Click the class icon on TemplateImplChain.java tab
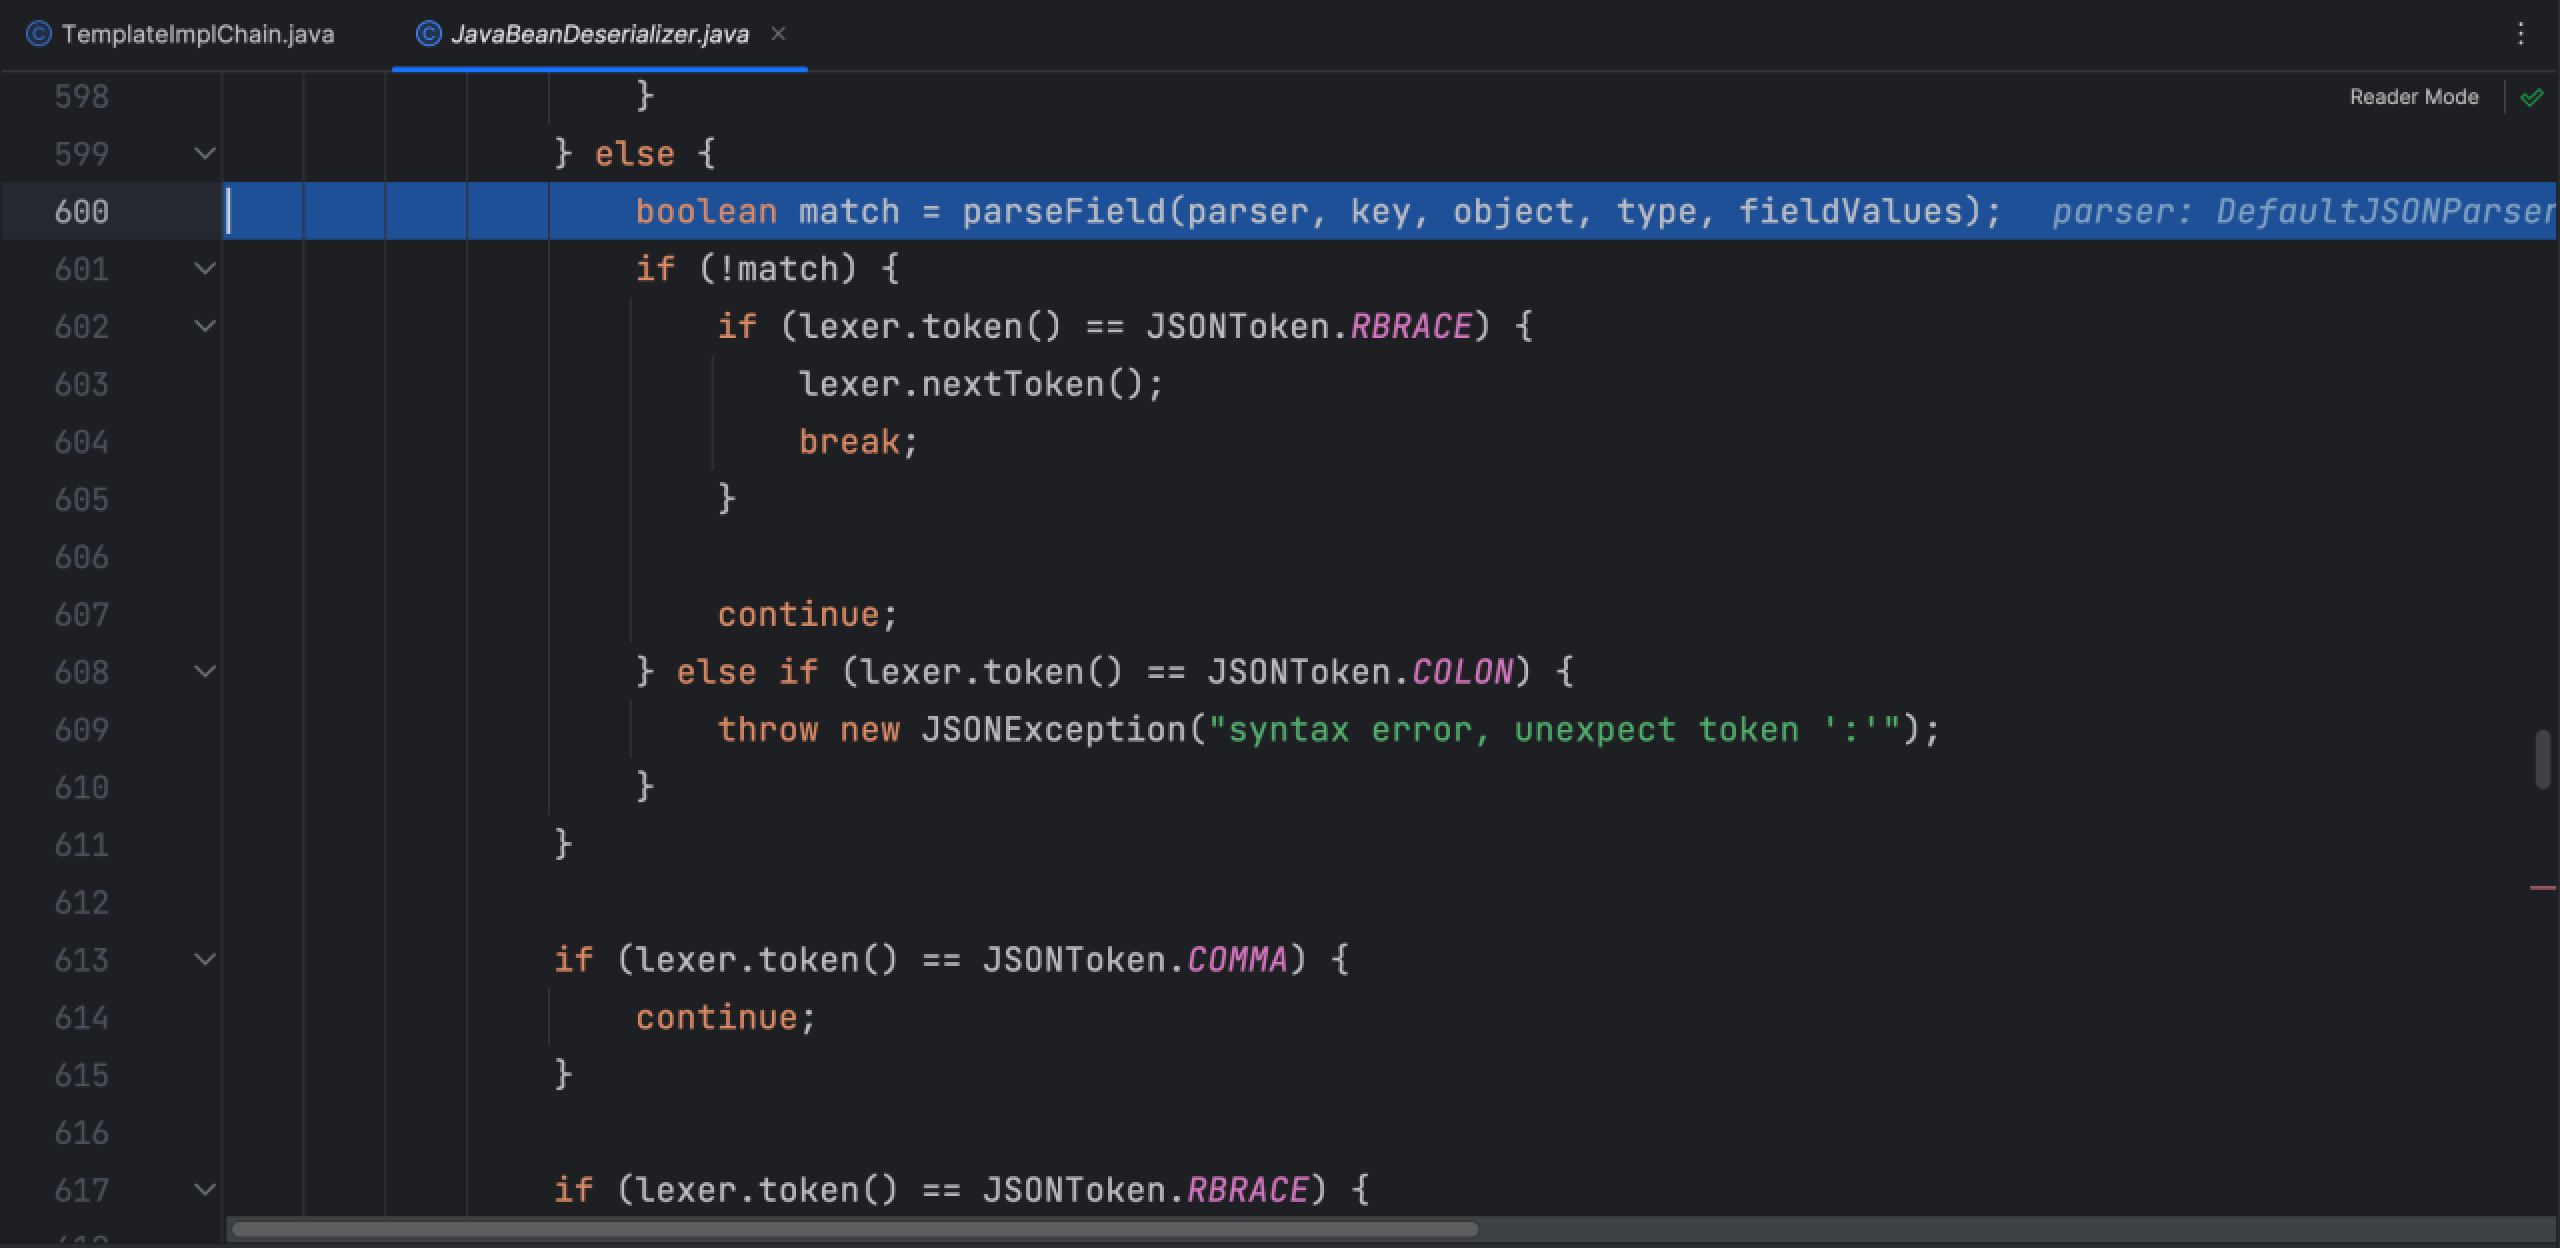 tap(38, 34)
